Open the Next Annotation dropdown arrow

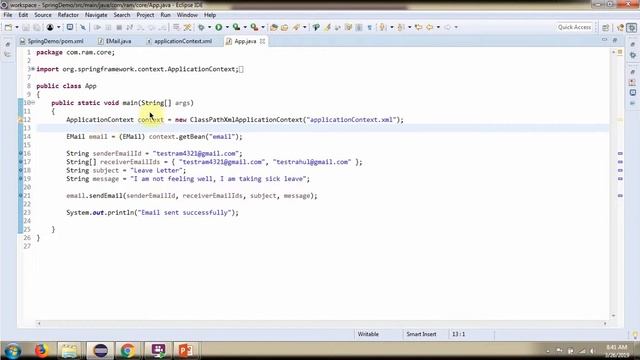point(391,27)
